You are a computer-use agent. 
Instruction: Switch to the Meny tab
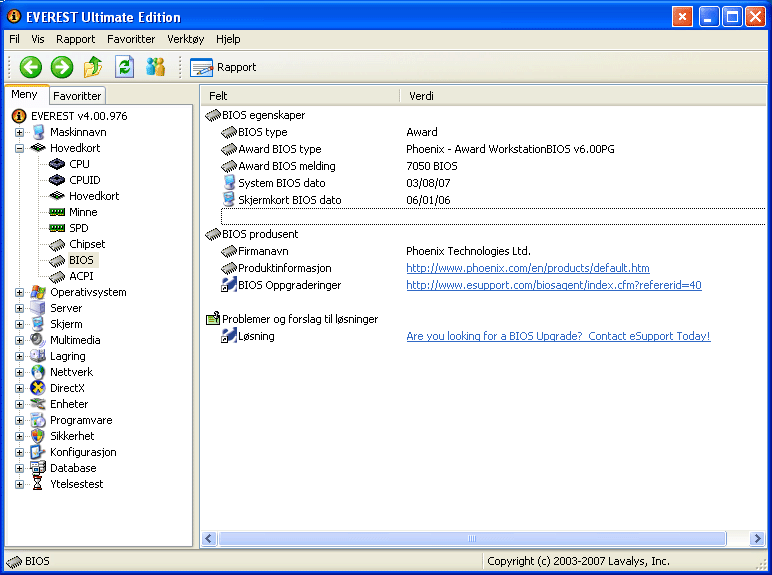[25, 95]
